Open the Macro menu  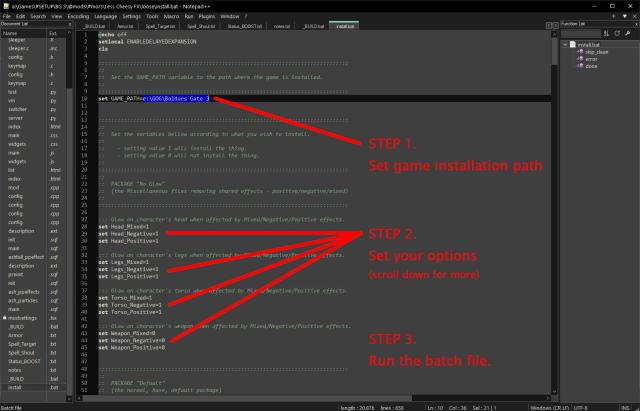click(x=171, y=16)
